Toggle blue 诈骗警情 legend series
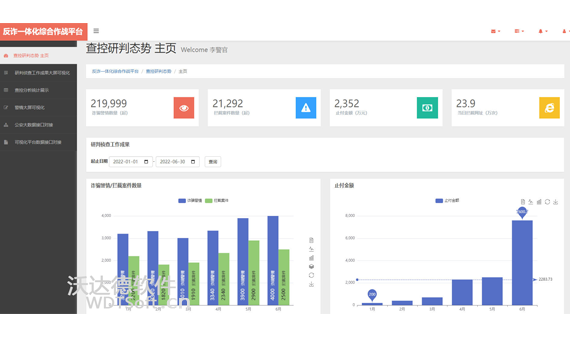Viewport: 570px width, 360px height. [190, 200]
